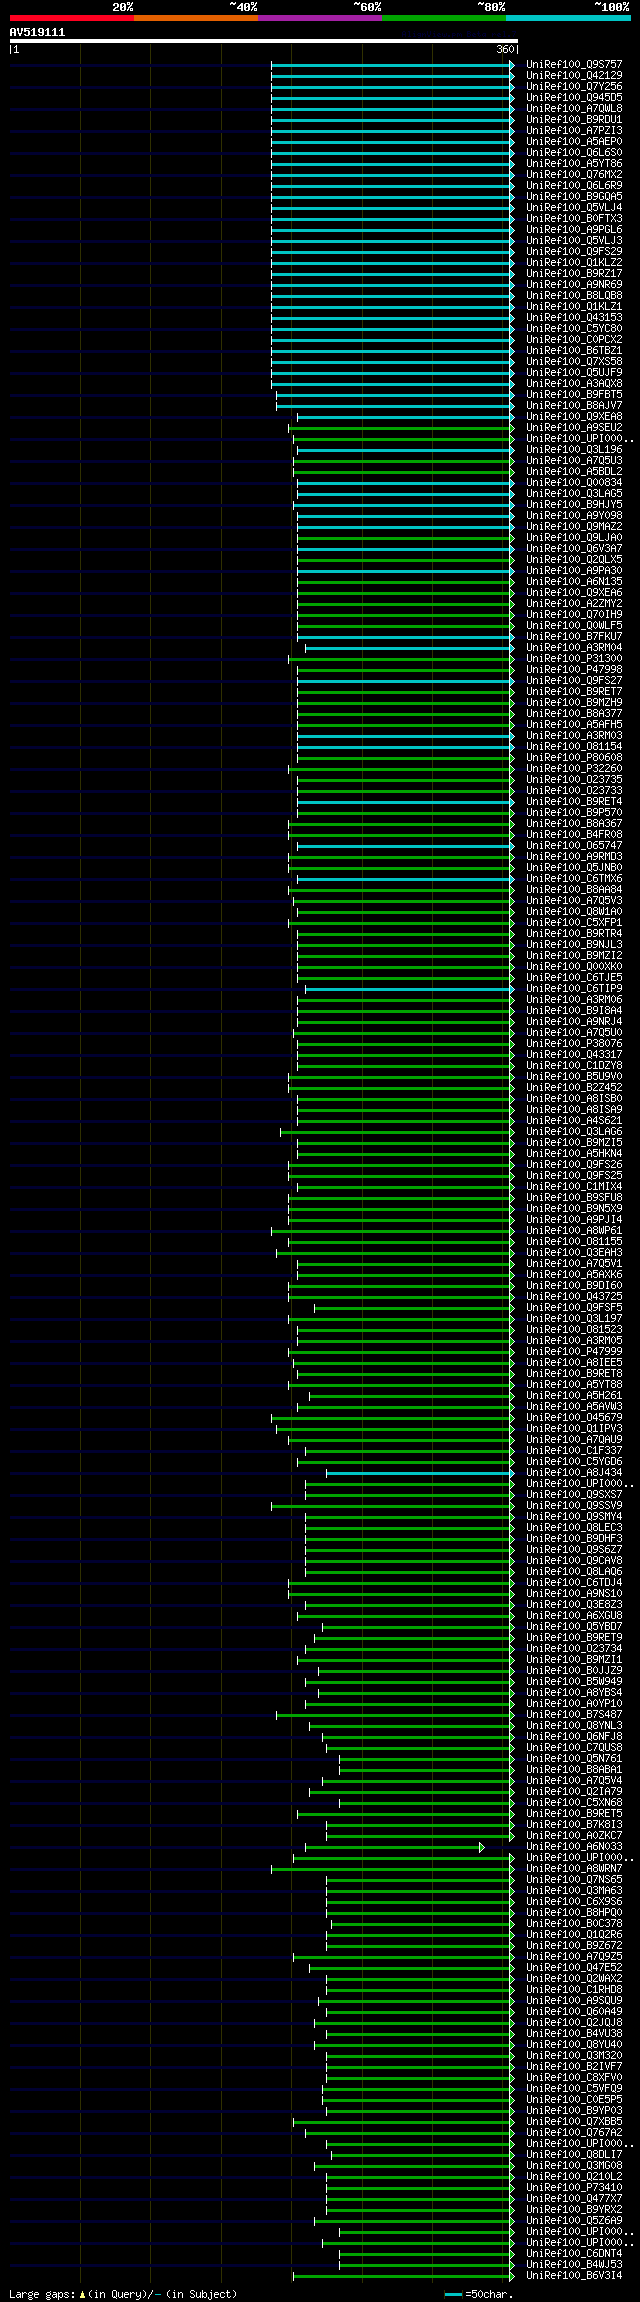This screenshot has height=2302, width=640.
Task: View the UniRef100_C5YC80 hit
Action: (x=574, y=328)
